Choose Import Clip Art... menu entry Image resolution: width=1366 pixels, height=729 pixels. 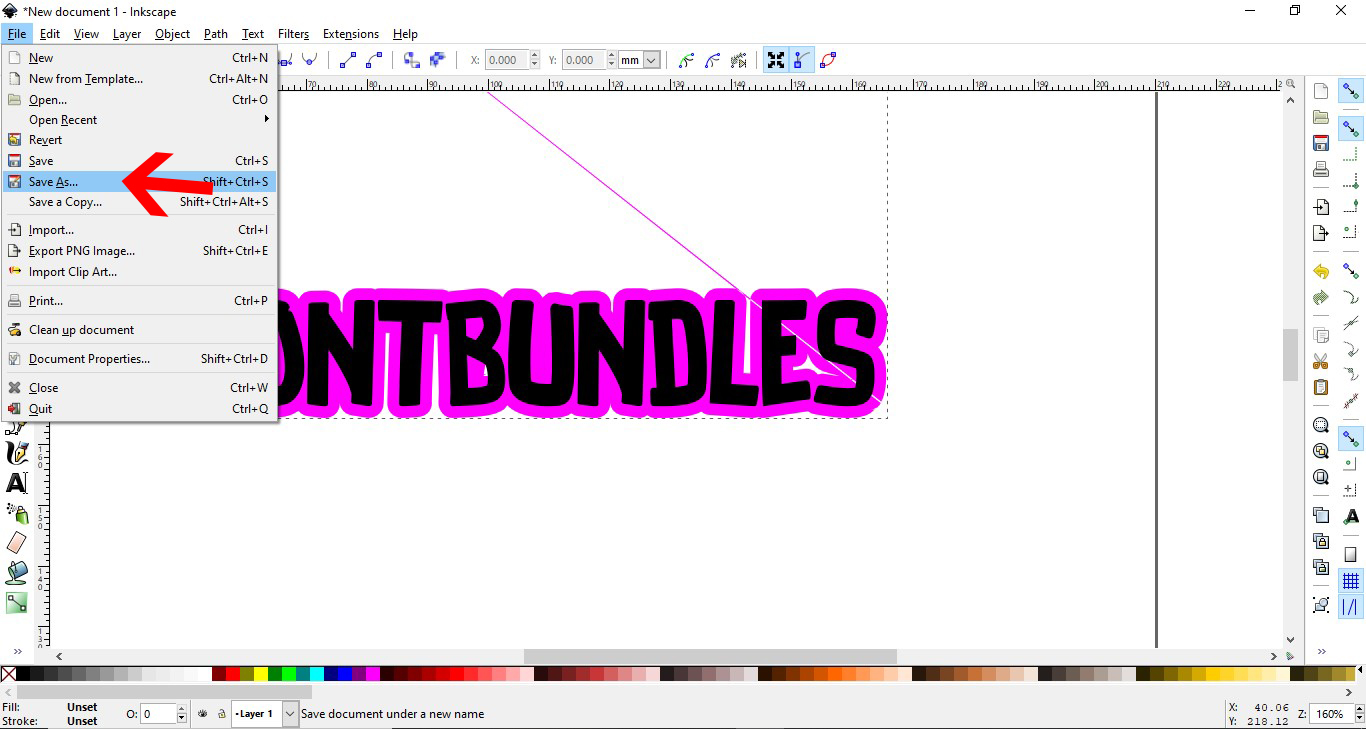coord(139,272)
